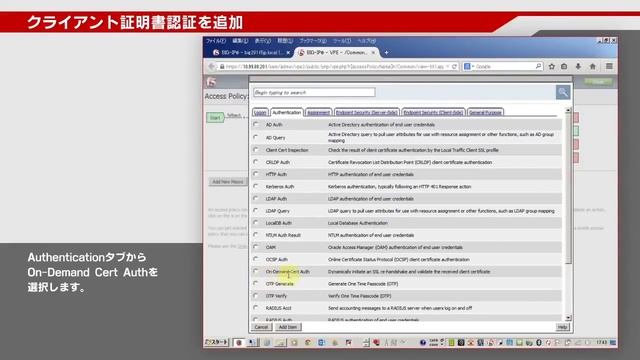Click the Add New Macro button behind the dialog
The image size is (640, 360).
tap(228, 182)
